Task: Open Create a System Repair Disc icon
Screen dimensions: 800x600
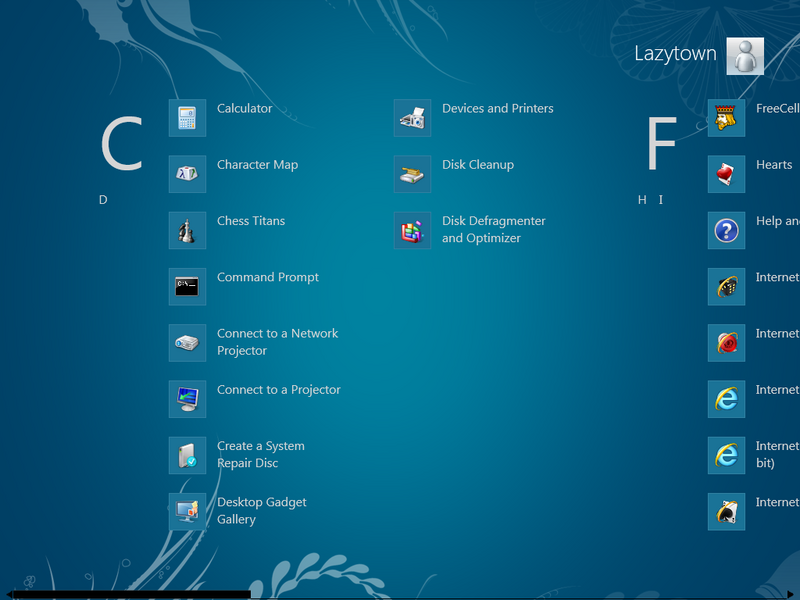Action: pyautogui.click(x=187, y=455)
